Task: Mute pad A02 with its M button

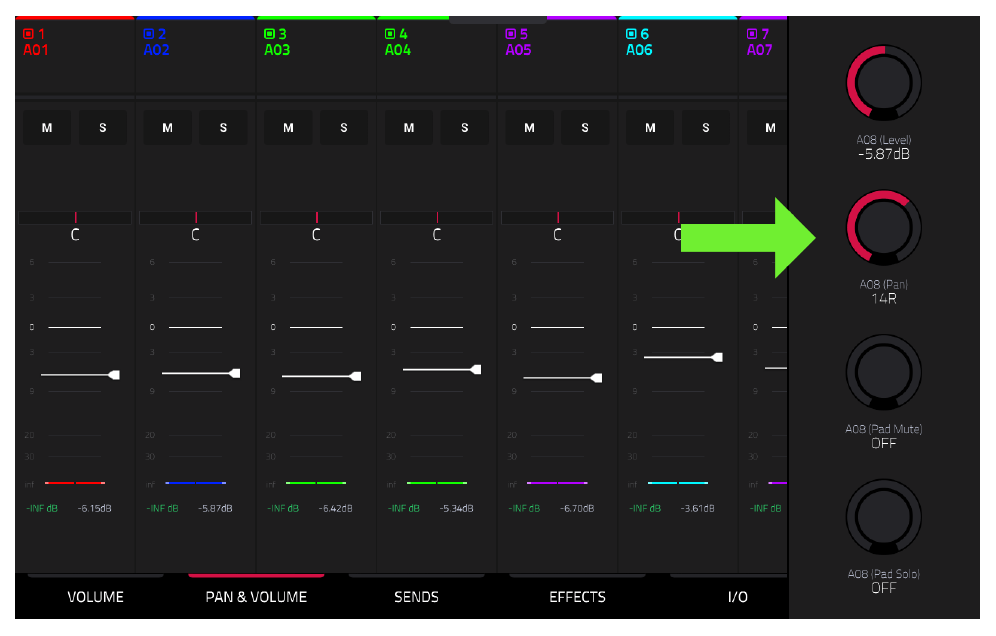Action: [x=168, y=128]
